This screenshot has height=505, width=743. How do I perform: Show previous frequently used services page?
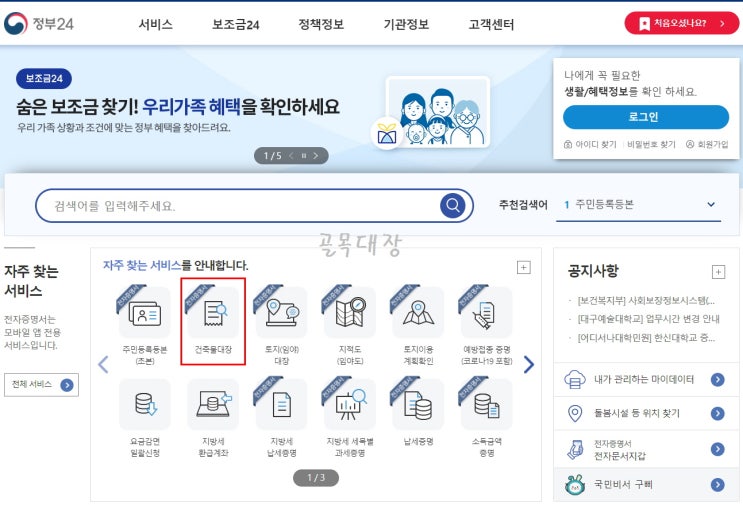point(103,364)
